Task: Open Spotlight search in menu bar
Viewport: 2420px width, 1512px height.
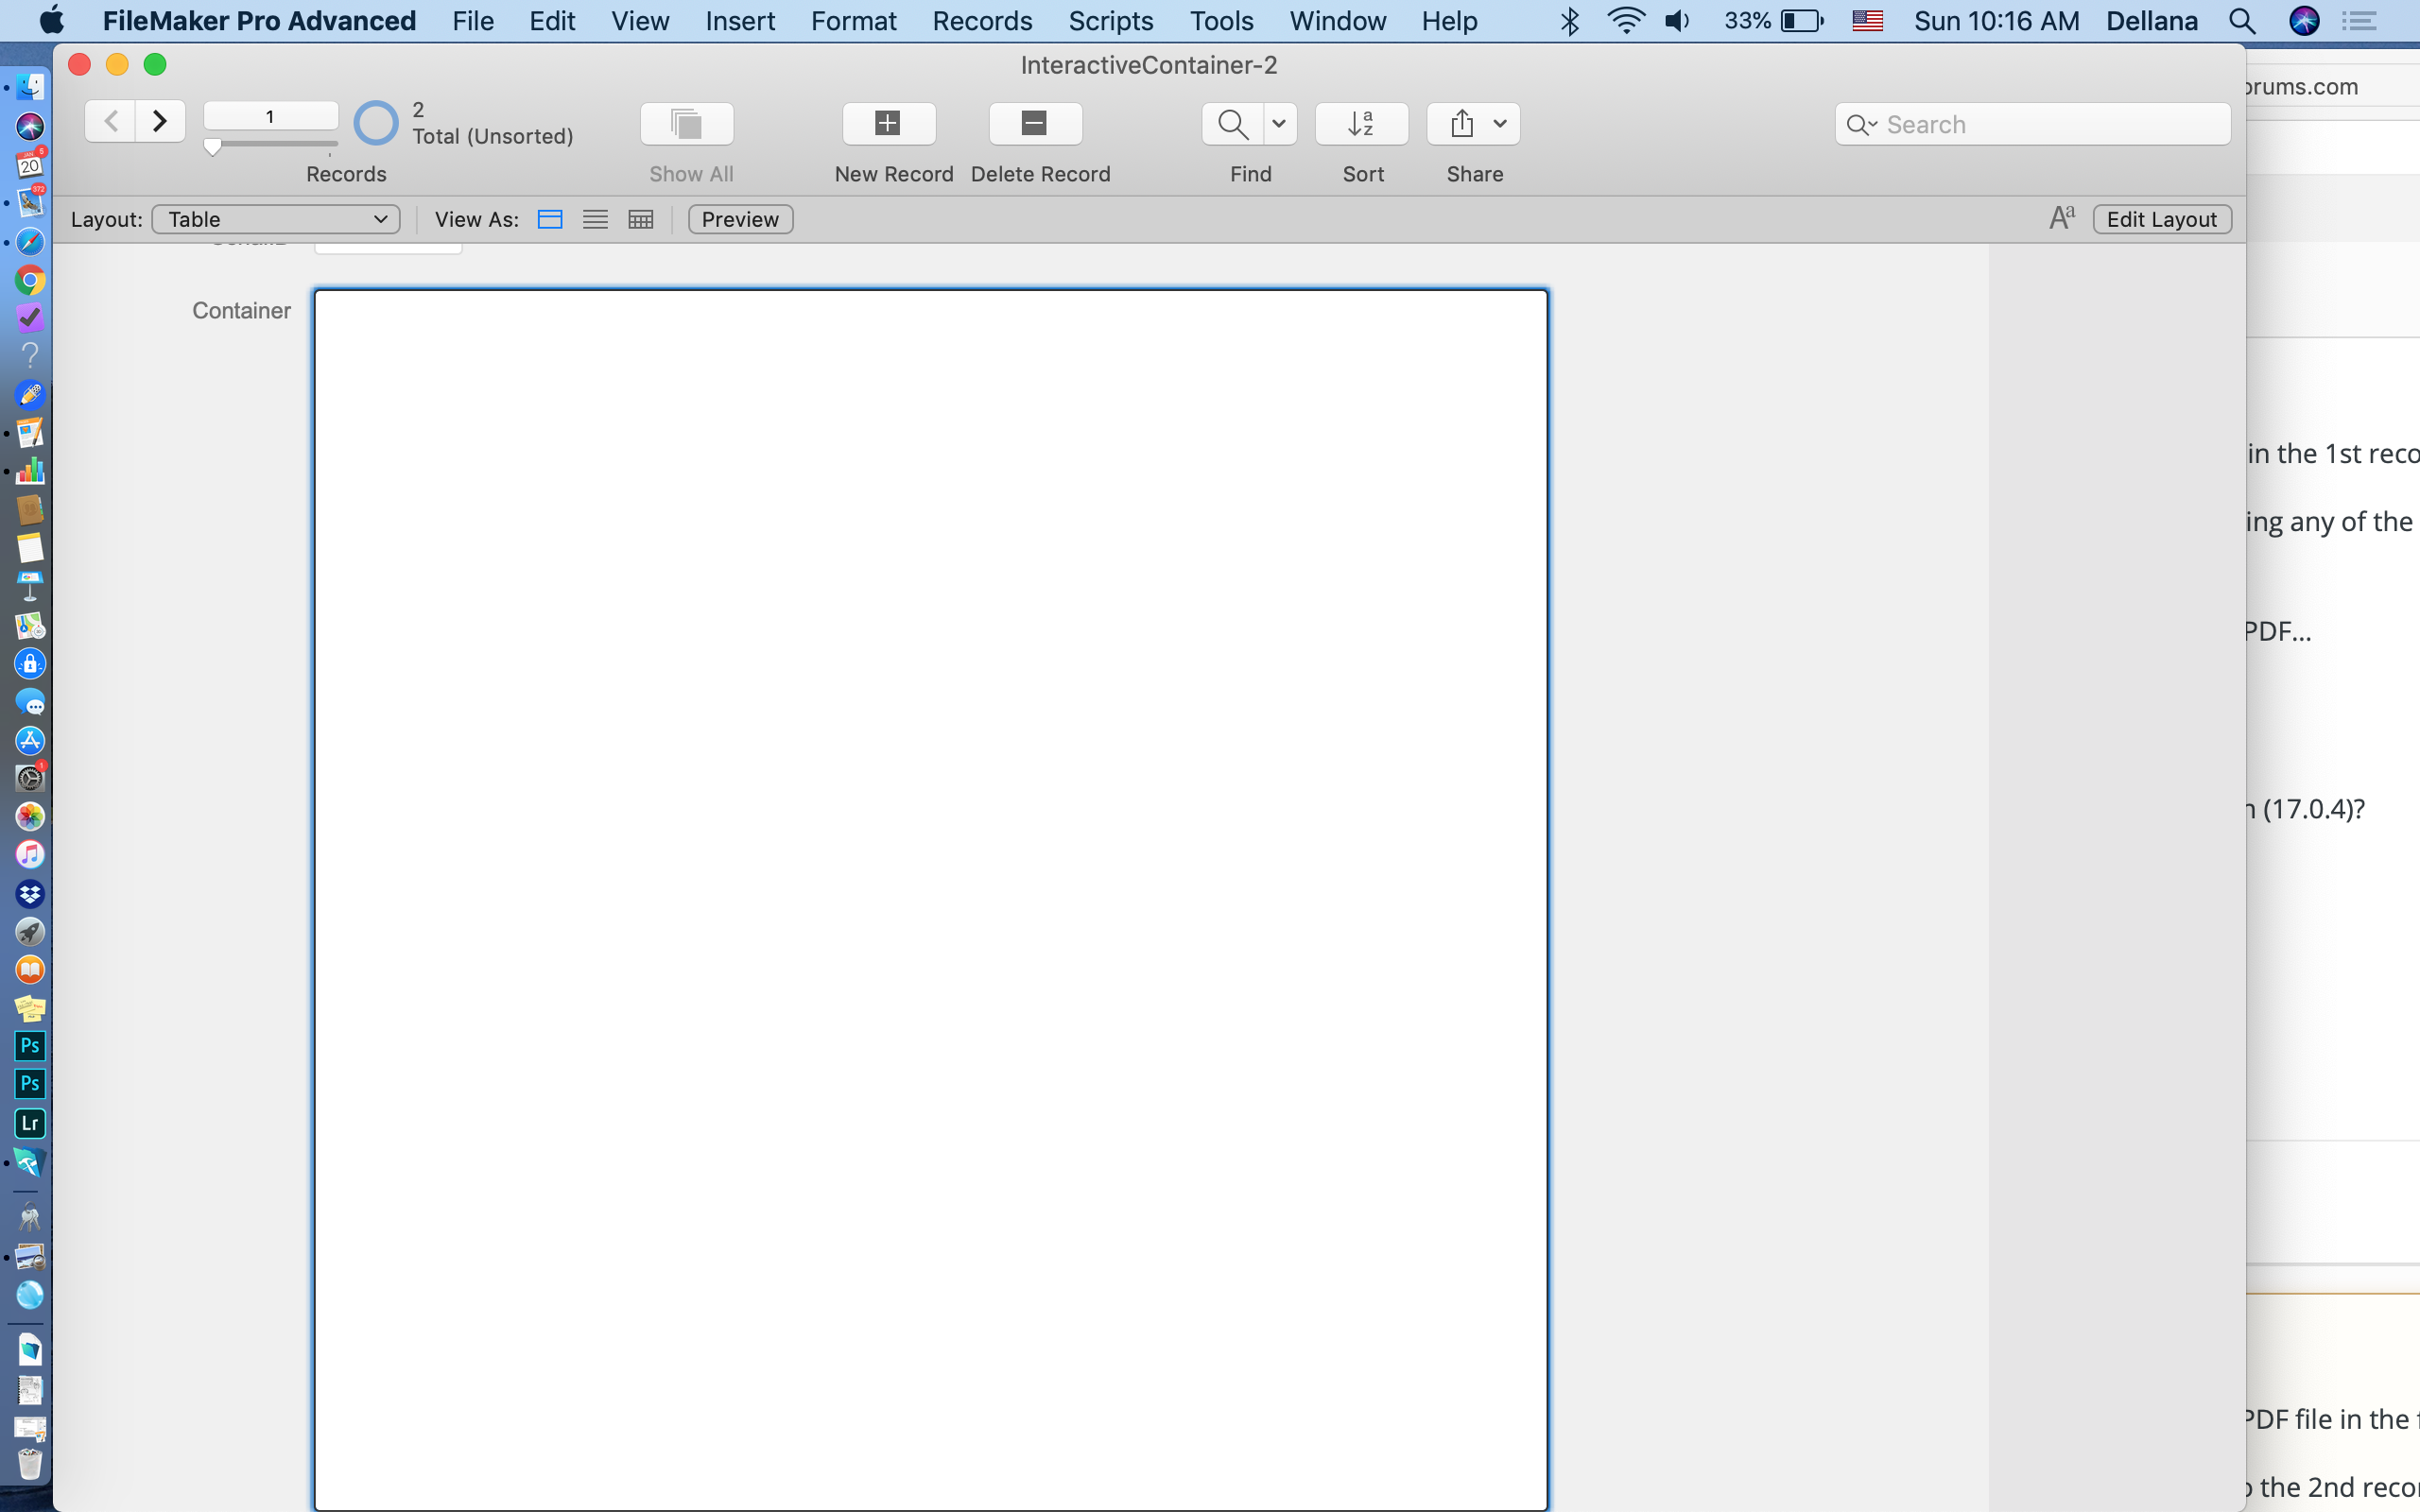Action: tap(2242, 21)
